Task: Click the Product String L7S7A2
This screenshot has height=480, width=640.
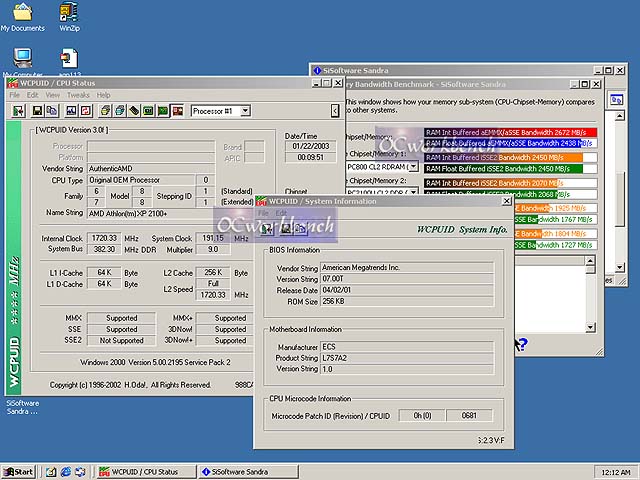Action: pyautogui.click(x=407, y=358)
